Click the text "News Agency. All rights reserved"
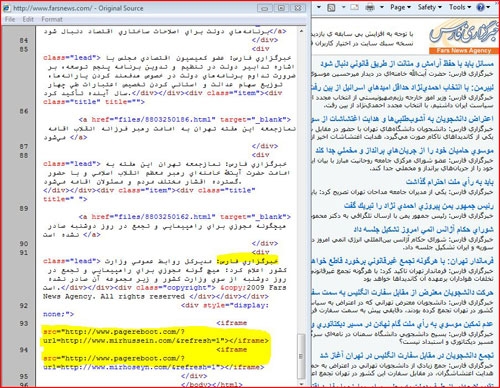 (114, 296)
